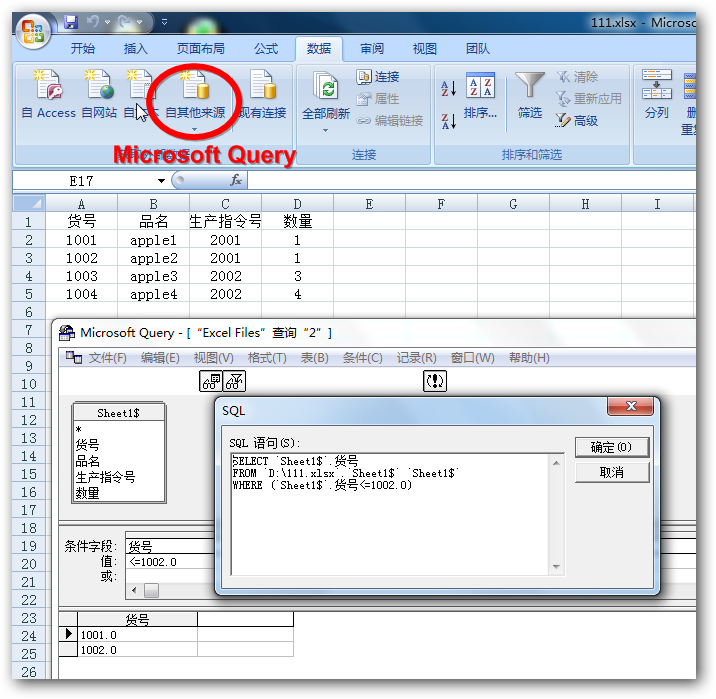Toggle the Filter funnel

pyautogui.click(x=530, y=95)
